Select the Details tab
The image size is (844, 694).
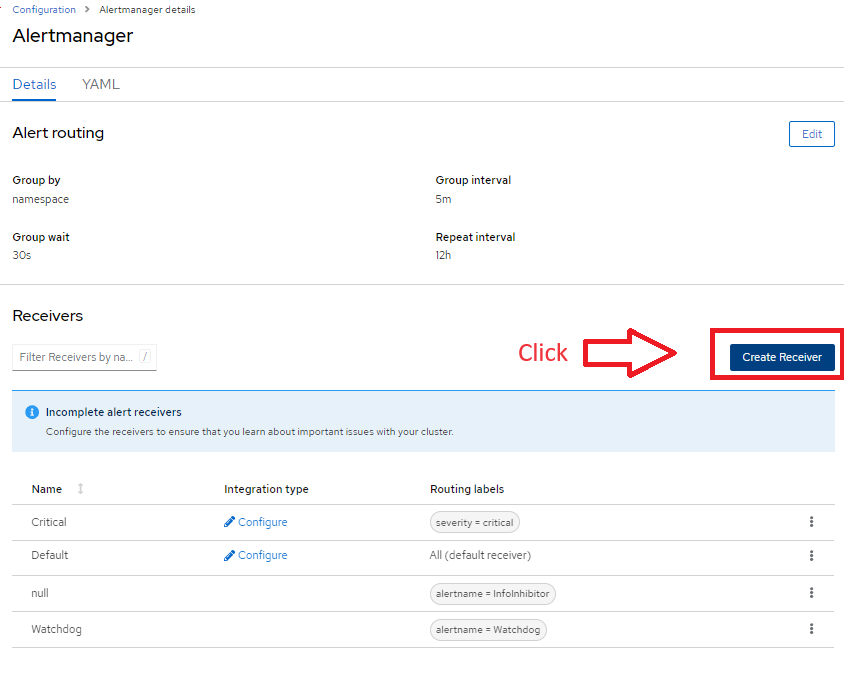click(33, 85)
